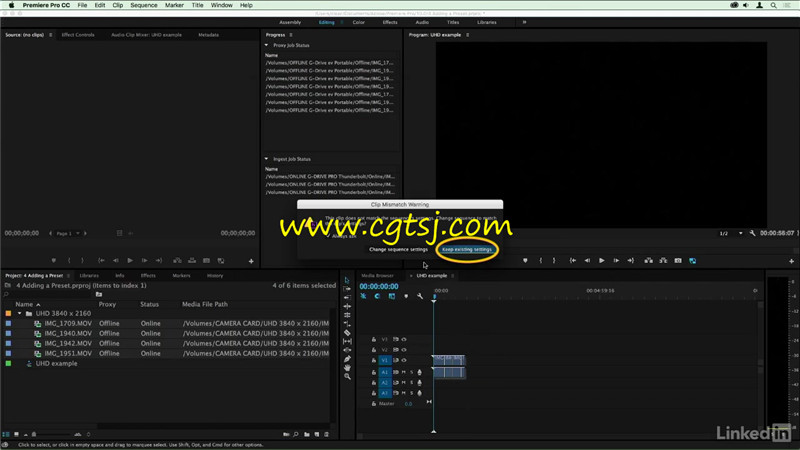The width and height of the screenshot is (800, 450).
Task: Open timeline display settings wrench
Action: click(419, 296)
